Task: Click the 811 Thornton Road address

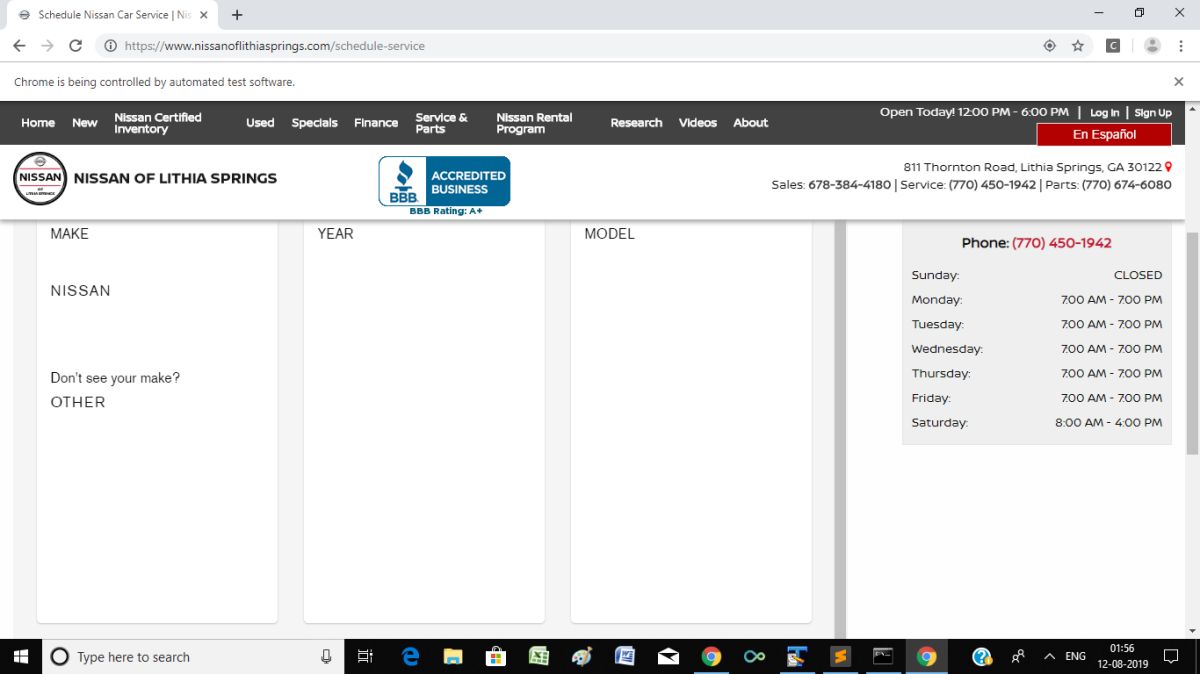Action: point(1032,167)
